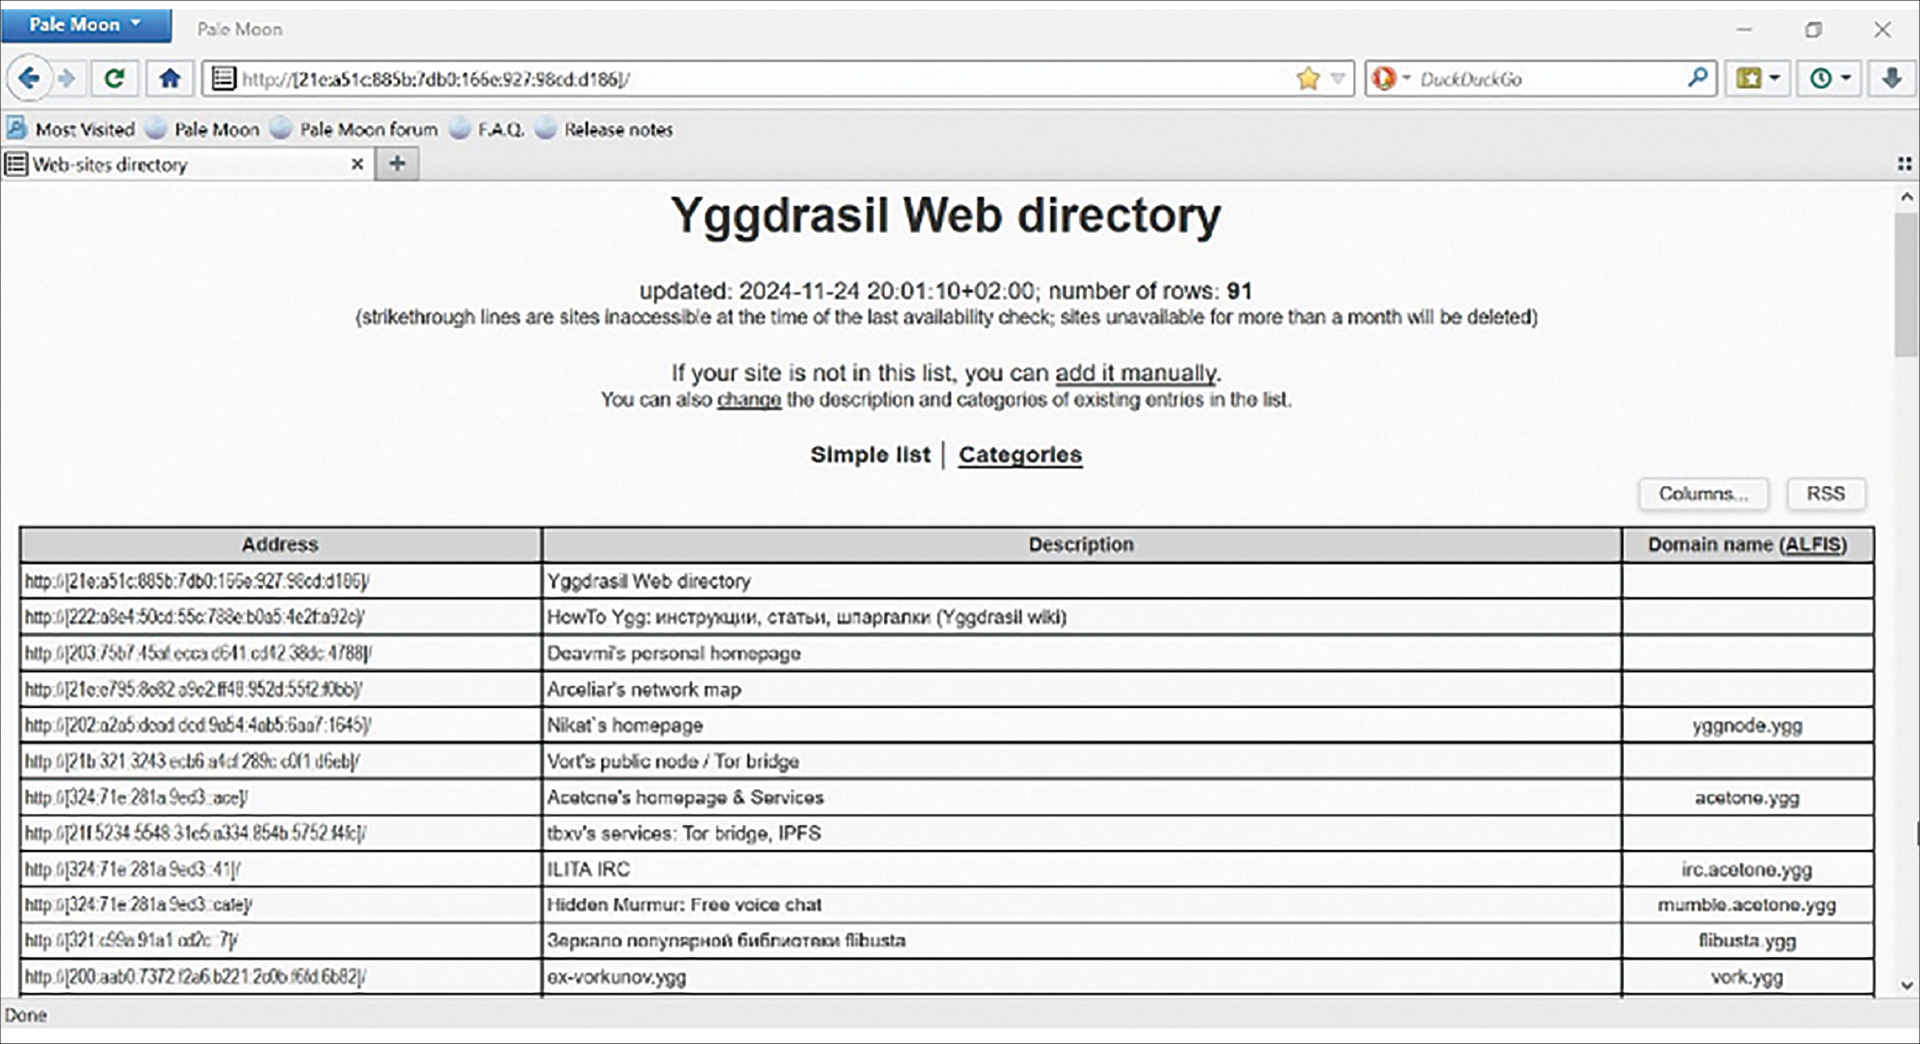Click the mumble.acetone.ygg domain cell
The height and width of the screenshot is (1044, 1920).
click(1747, 905)
